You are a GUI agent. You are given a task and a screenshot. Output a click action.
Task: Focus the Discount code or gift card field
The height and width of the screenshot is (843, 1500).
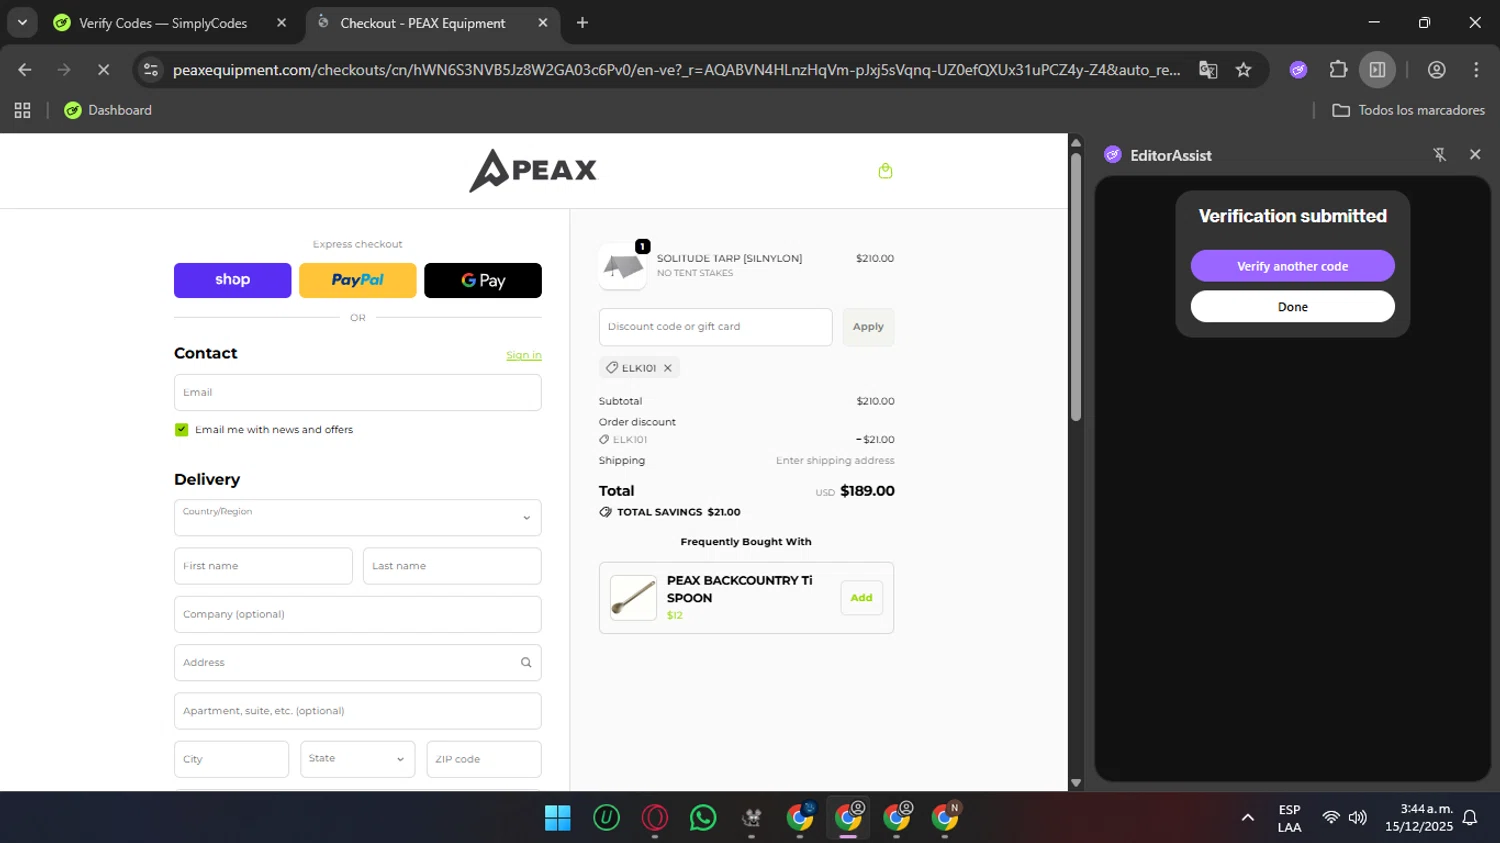(x=715, y=327)
